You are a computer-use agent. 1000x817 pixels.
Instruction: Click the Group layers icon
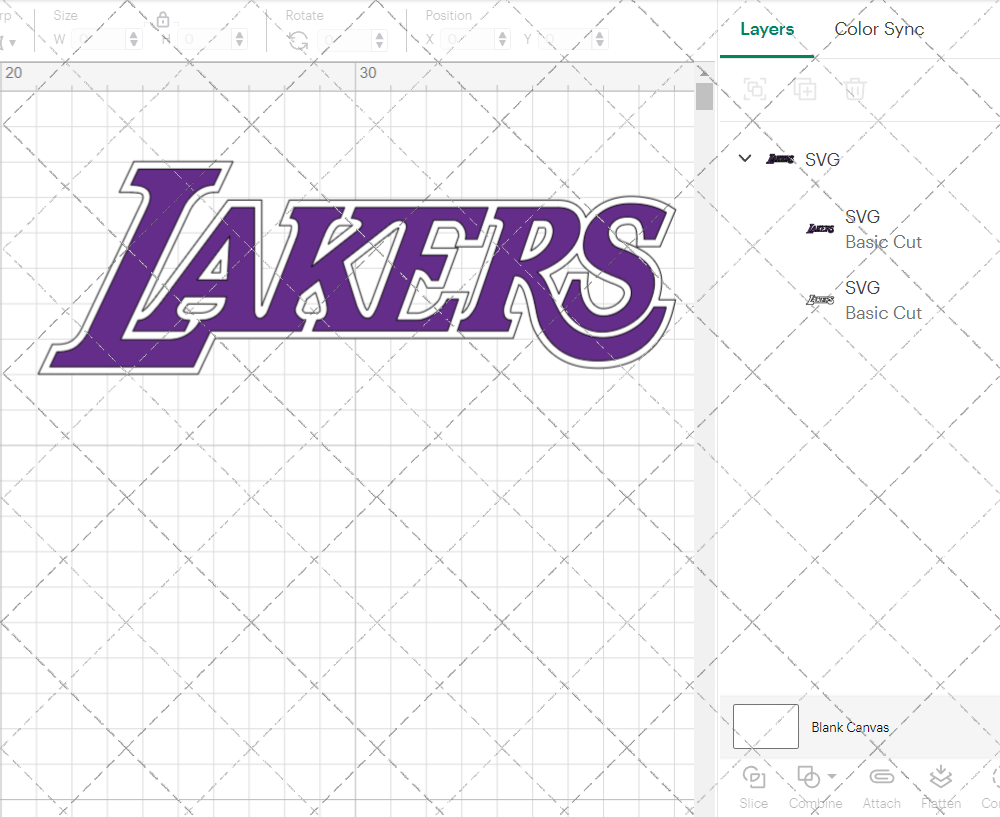(755, 89)
